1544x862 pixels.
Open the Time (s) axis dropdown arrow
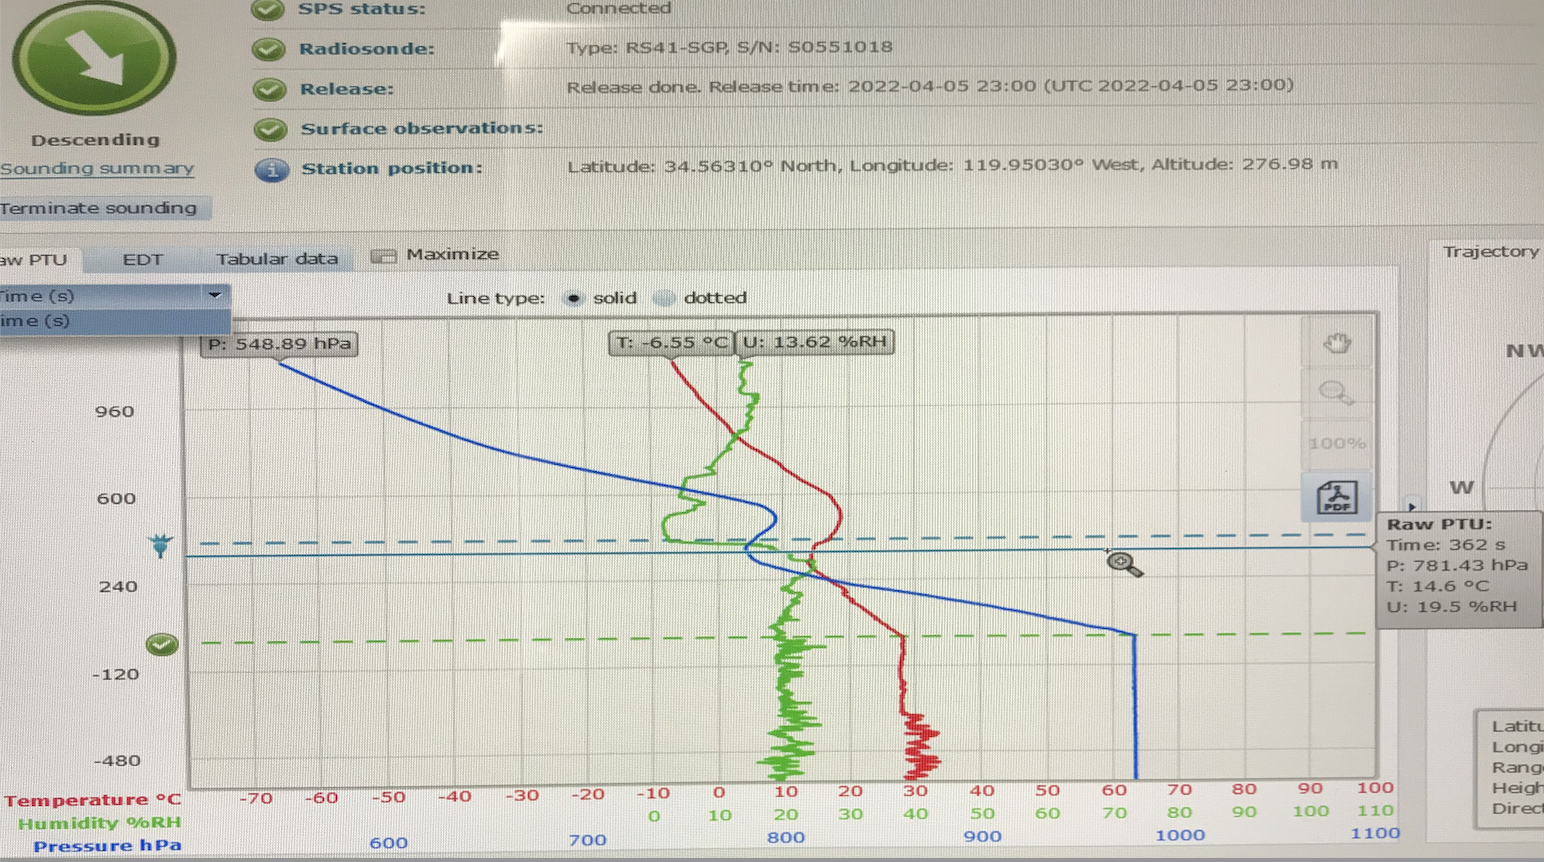click(x=214, y=295)
